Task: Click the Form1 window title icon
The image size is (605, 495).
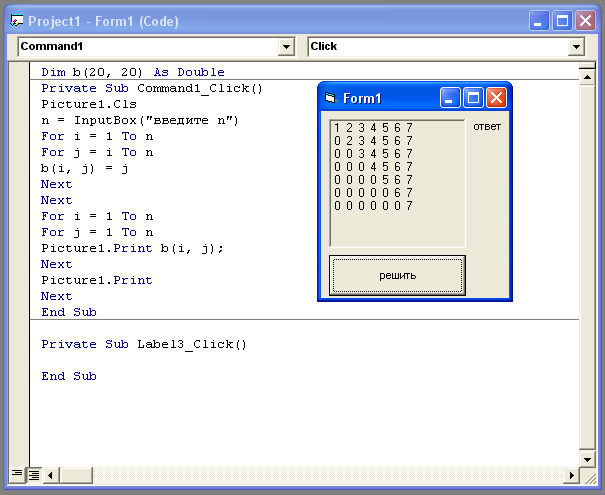Action: [x=330, y=98]
